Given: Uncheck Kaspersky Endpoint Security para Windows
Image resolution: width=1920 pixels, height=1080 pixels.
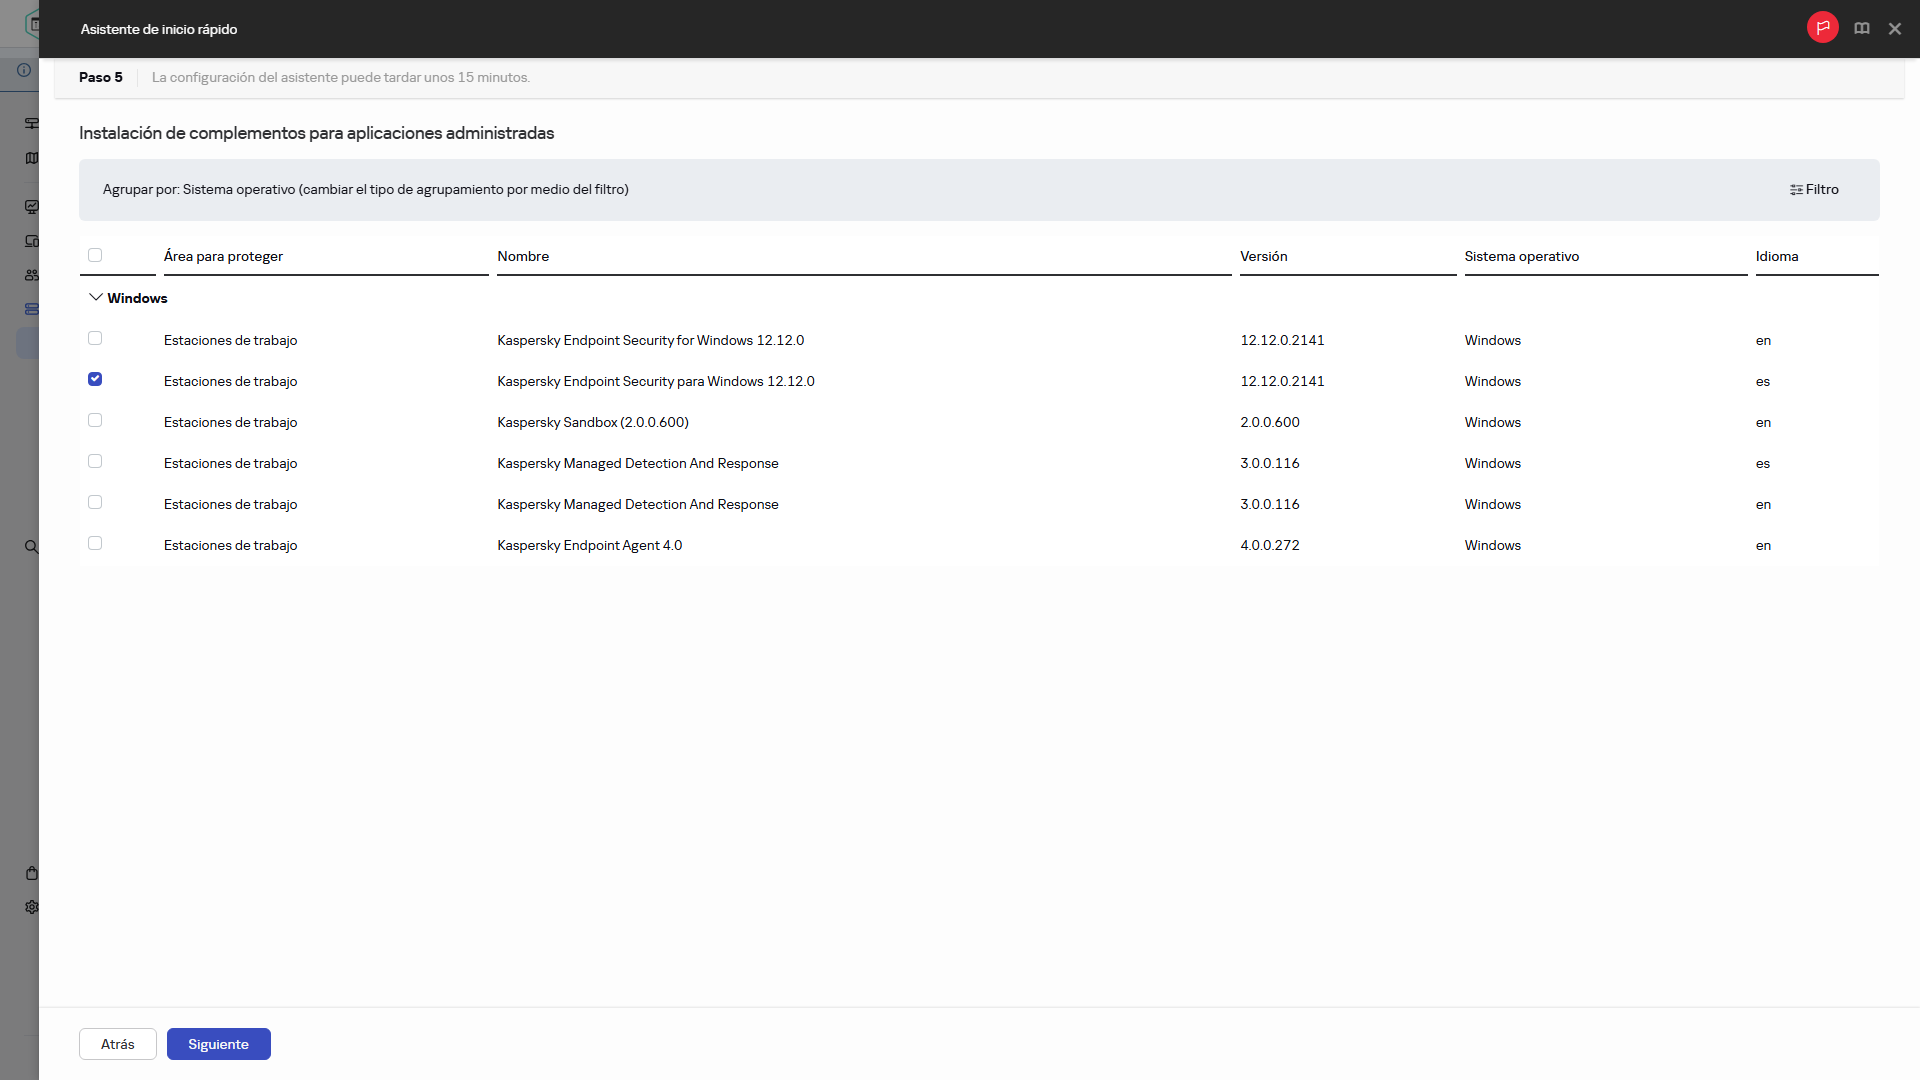Looking at the screenshot, I should click(95, 380).
